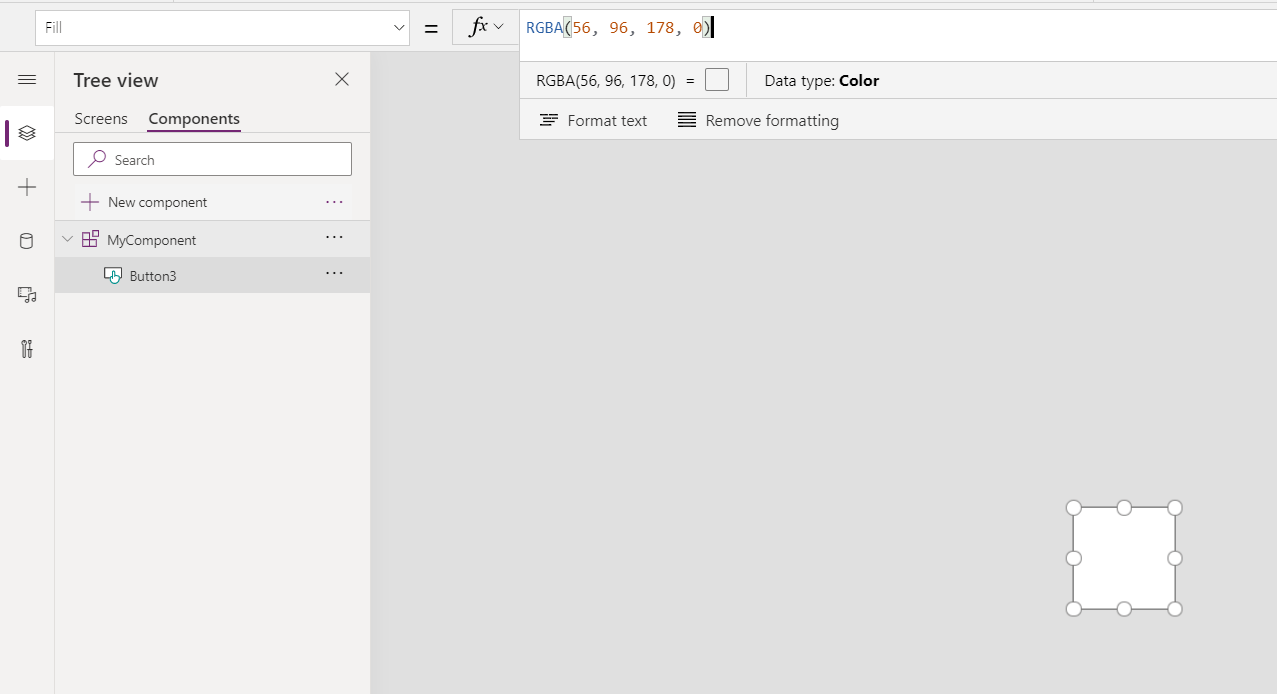Open the fx function dropdown
Viewport: 1277px width, 694px height.
[x=486, y=27]
